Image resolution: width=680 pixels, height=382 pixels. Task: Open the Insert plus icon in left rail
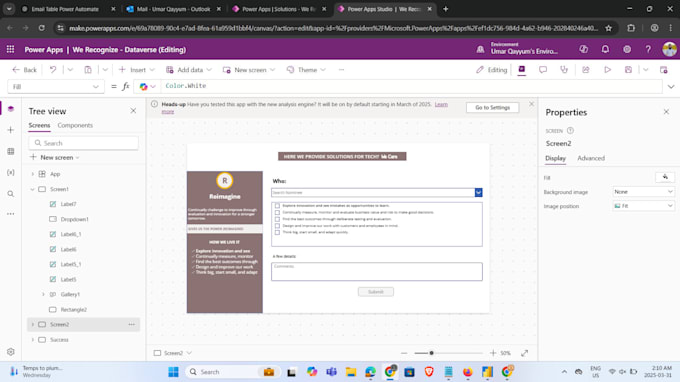11,130
